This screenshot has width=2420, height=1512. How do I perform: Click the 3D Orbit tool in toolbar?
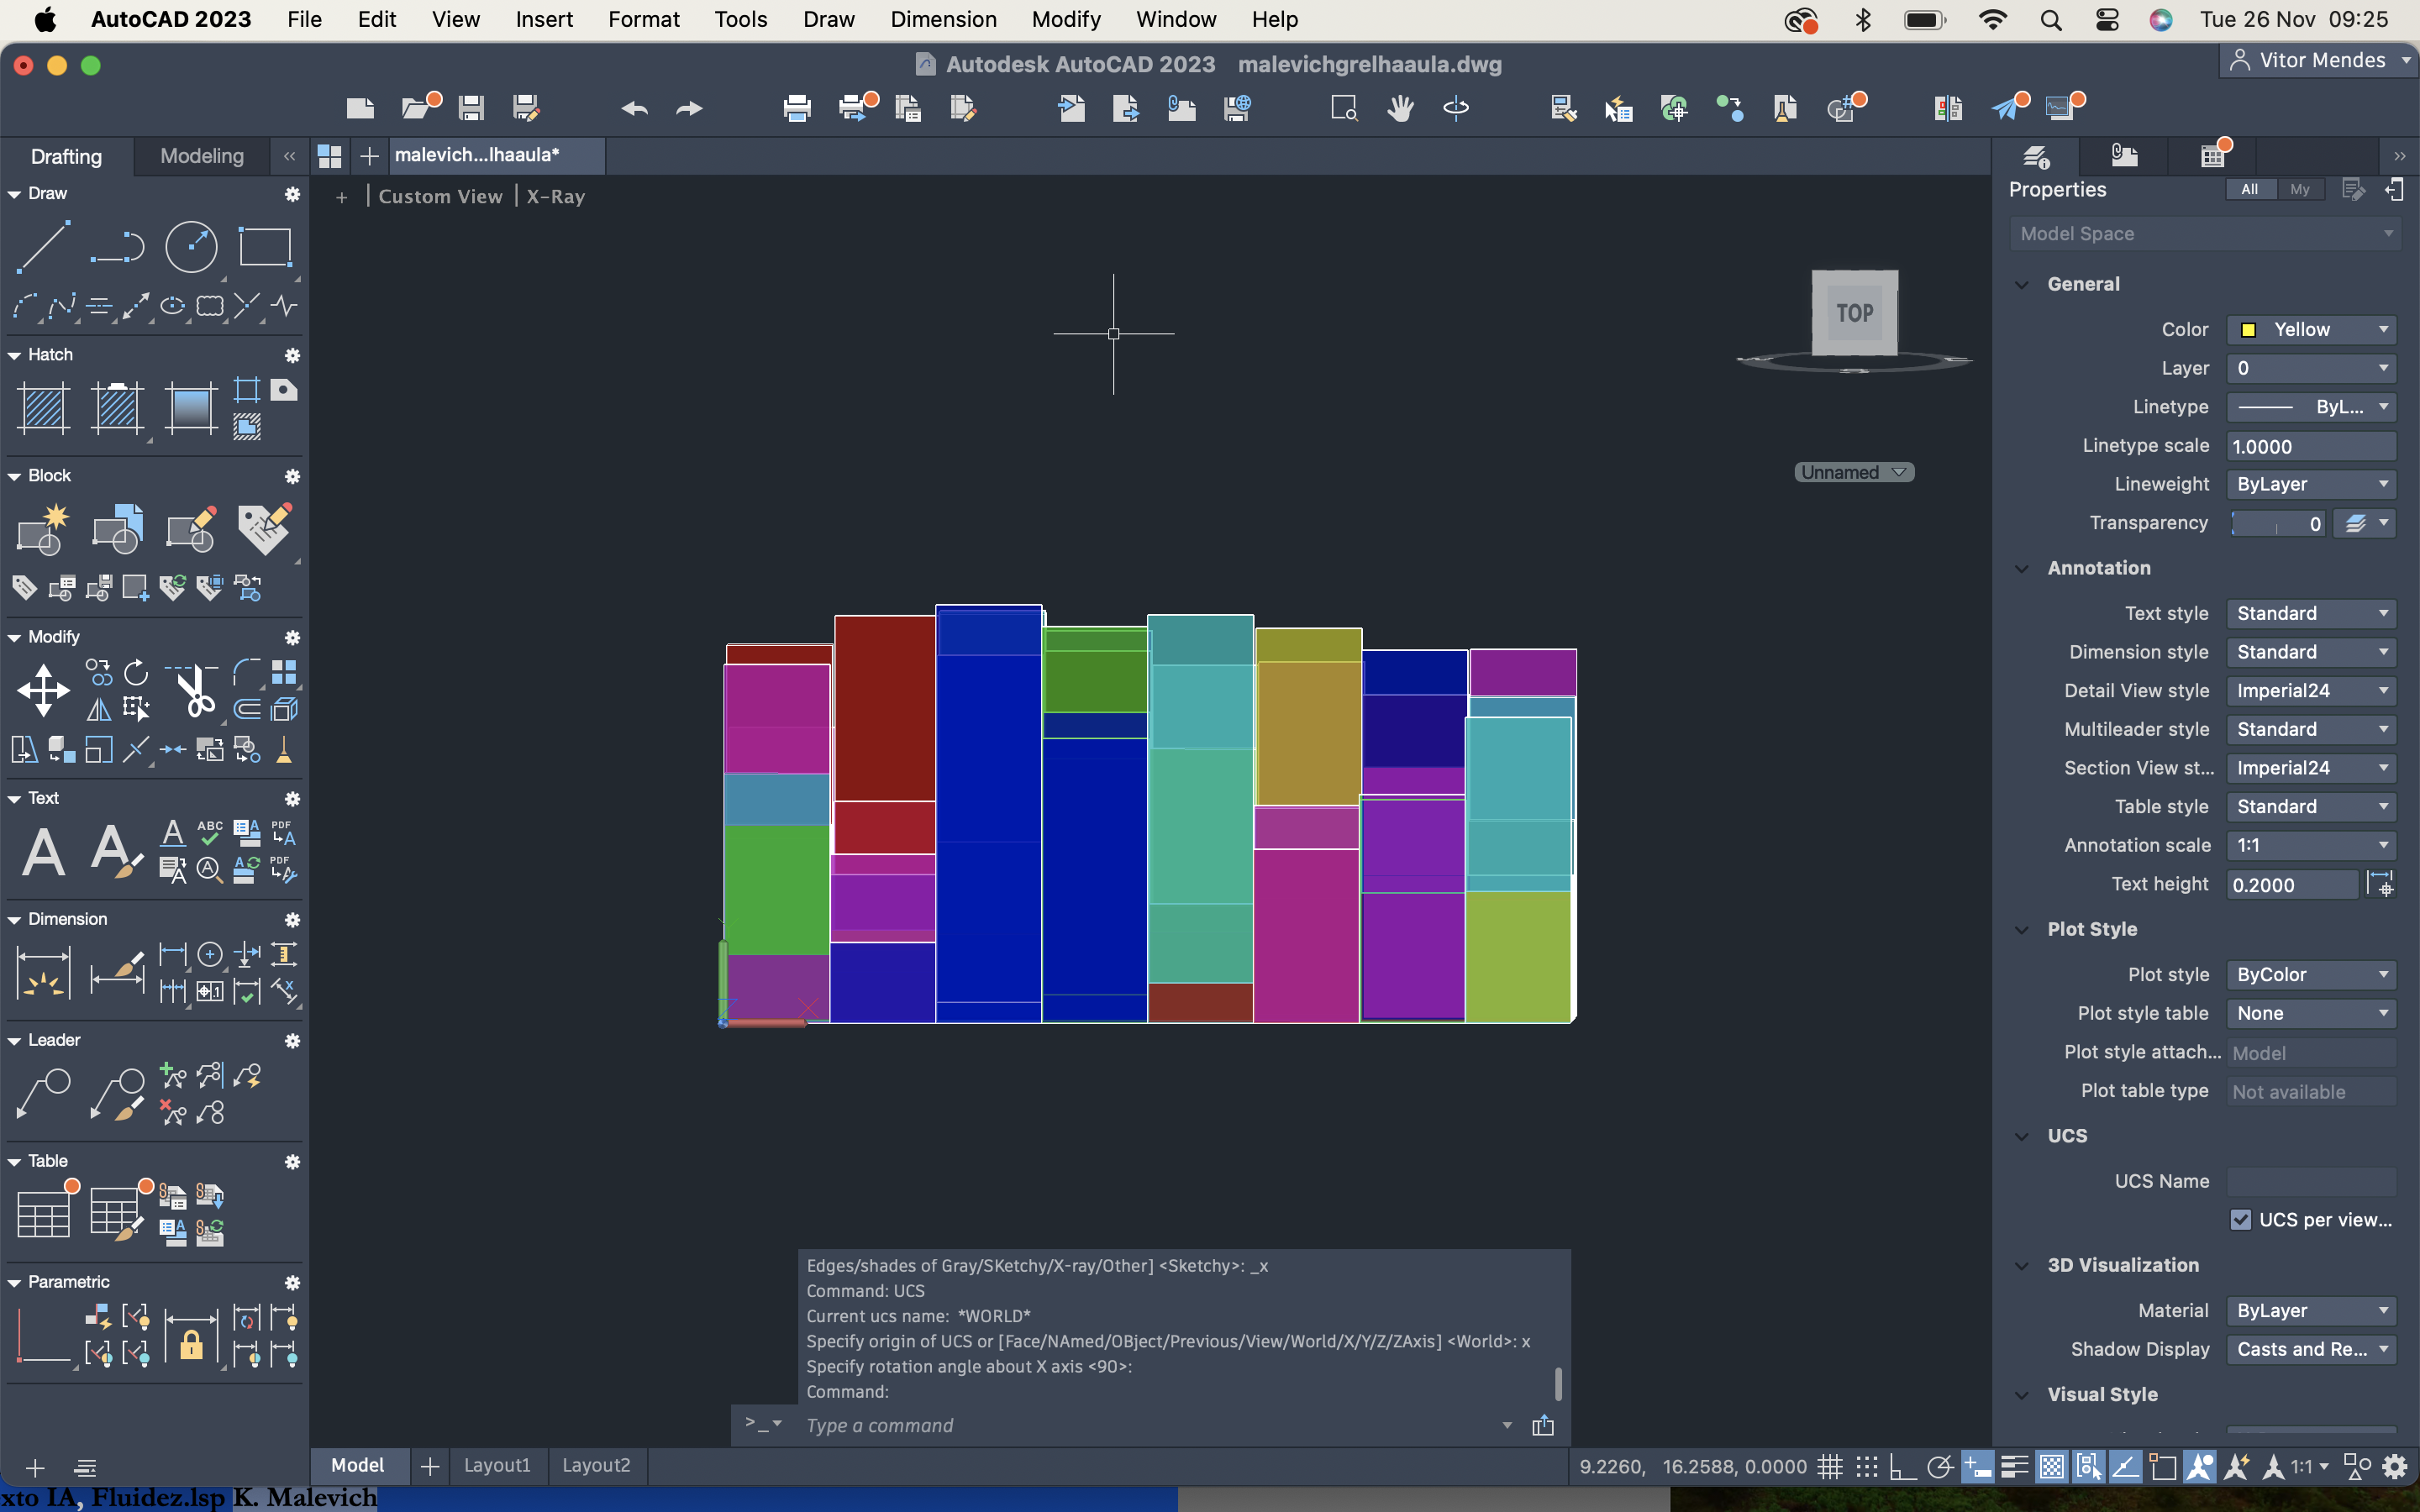pyautogui.click(x=1456, y=107)
